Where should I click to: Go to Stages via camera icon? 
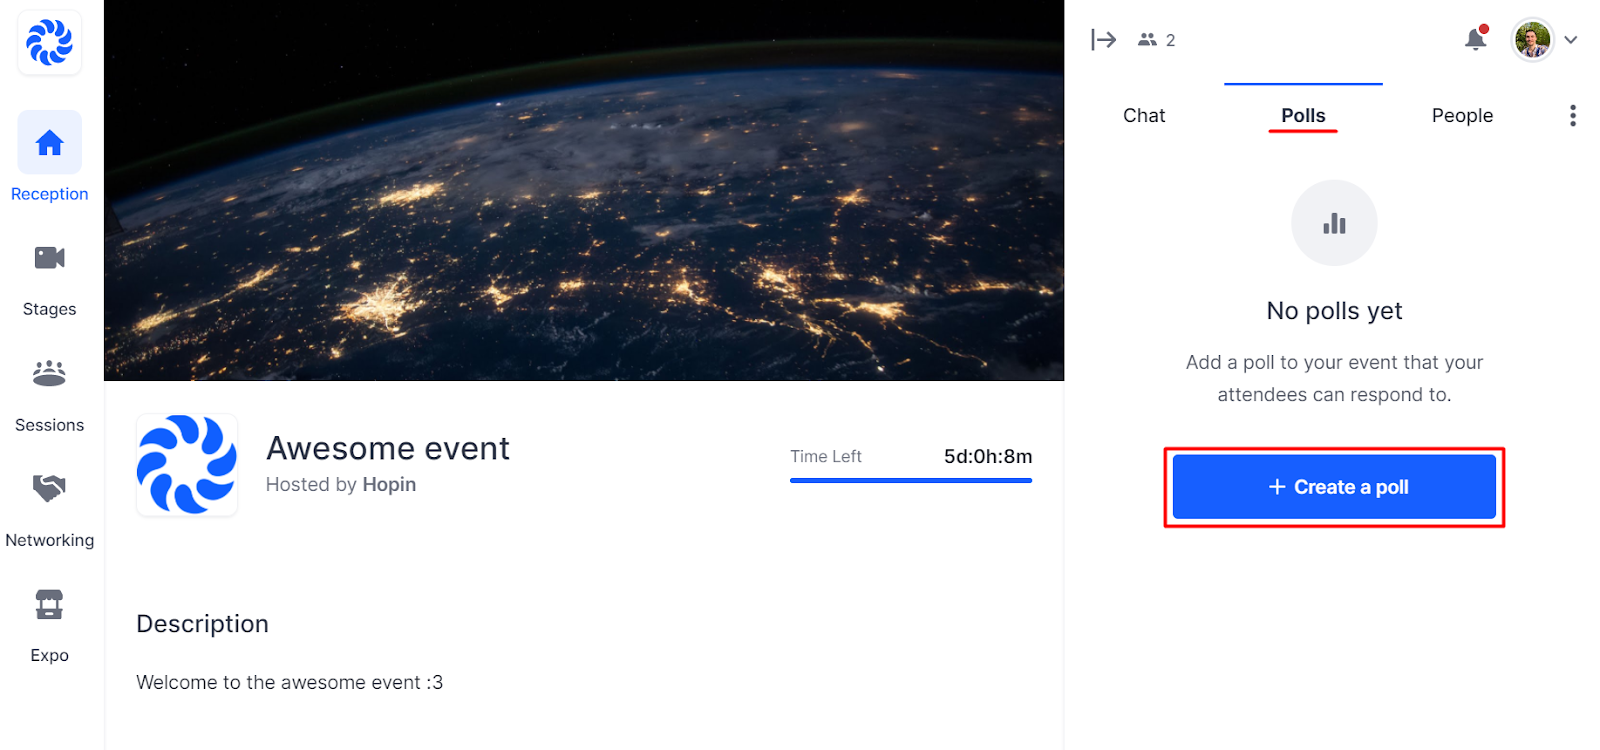(x=49, y=258)
